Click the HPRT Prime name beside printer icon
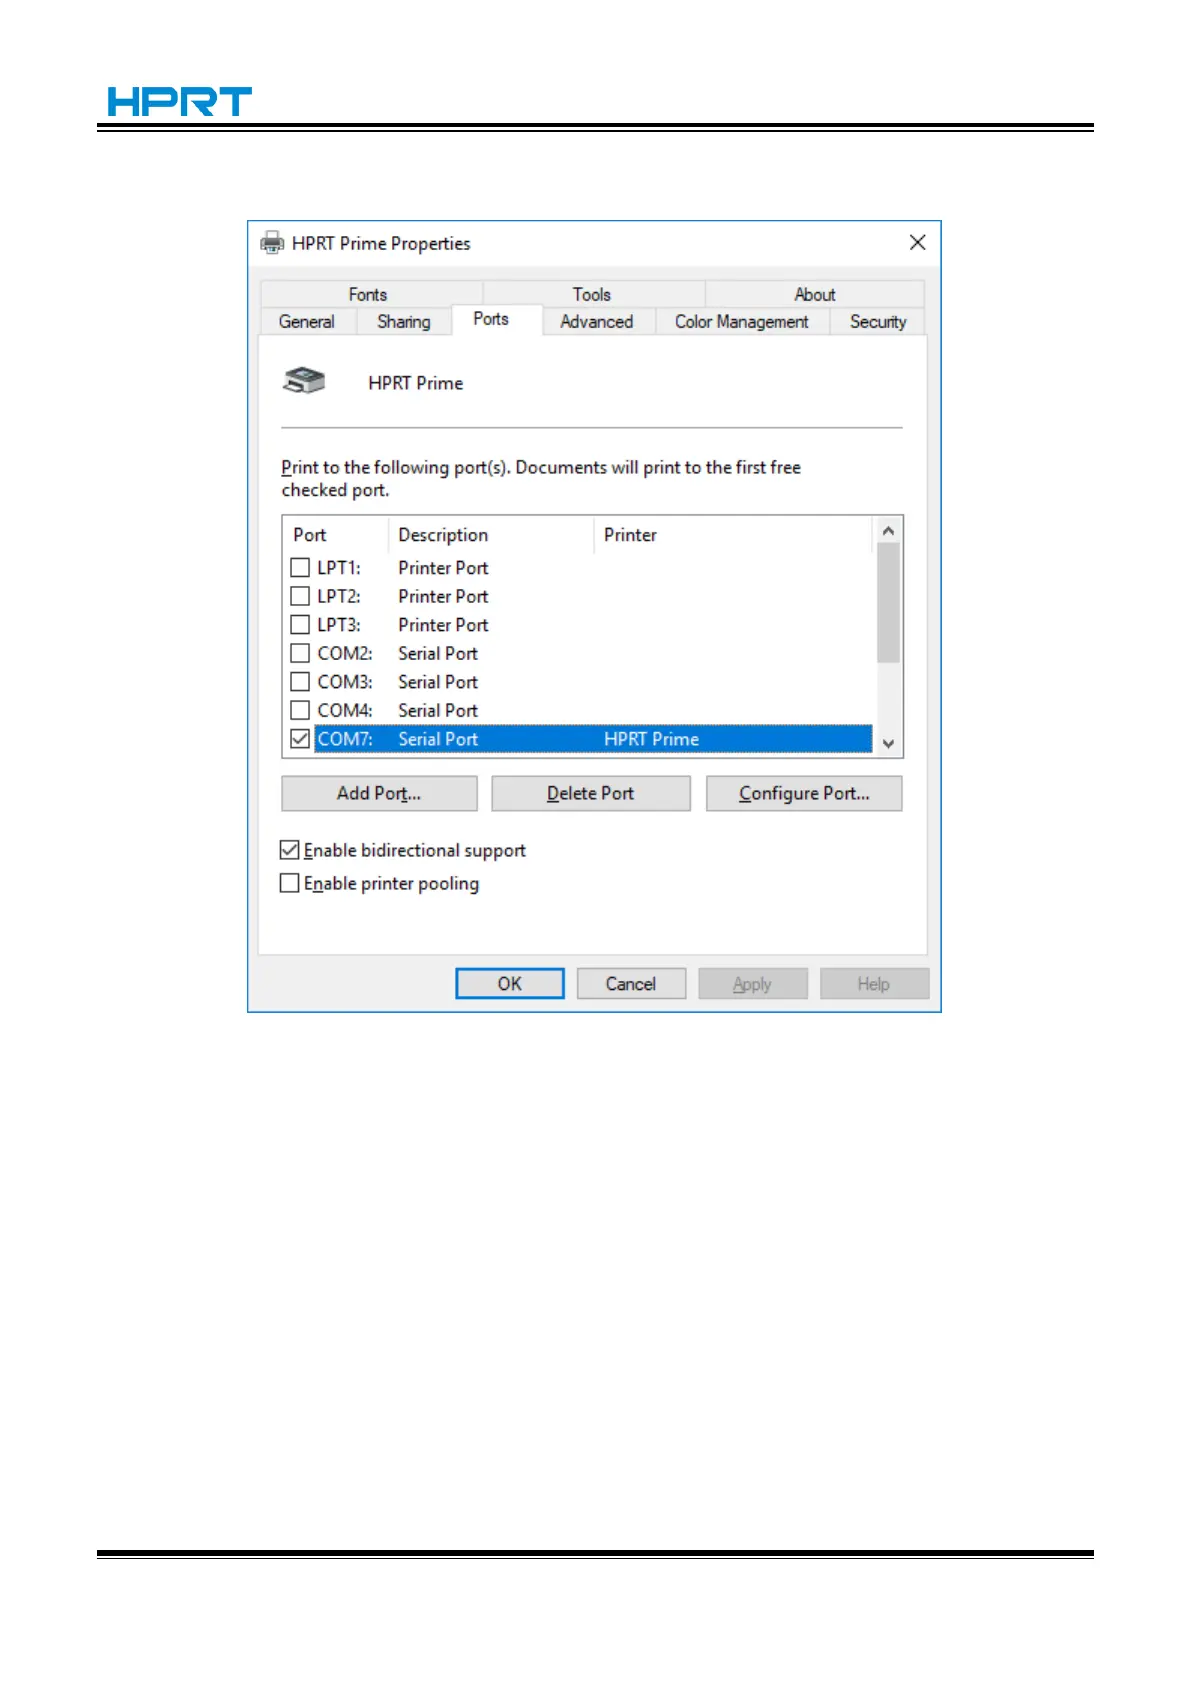Screen dimensions: 1191x1684 coord(416,383)
